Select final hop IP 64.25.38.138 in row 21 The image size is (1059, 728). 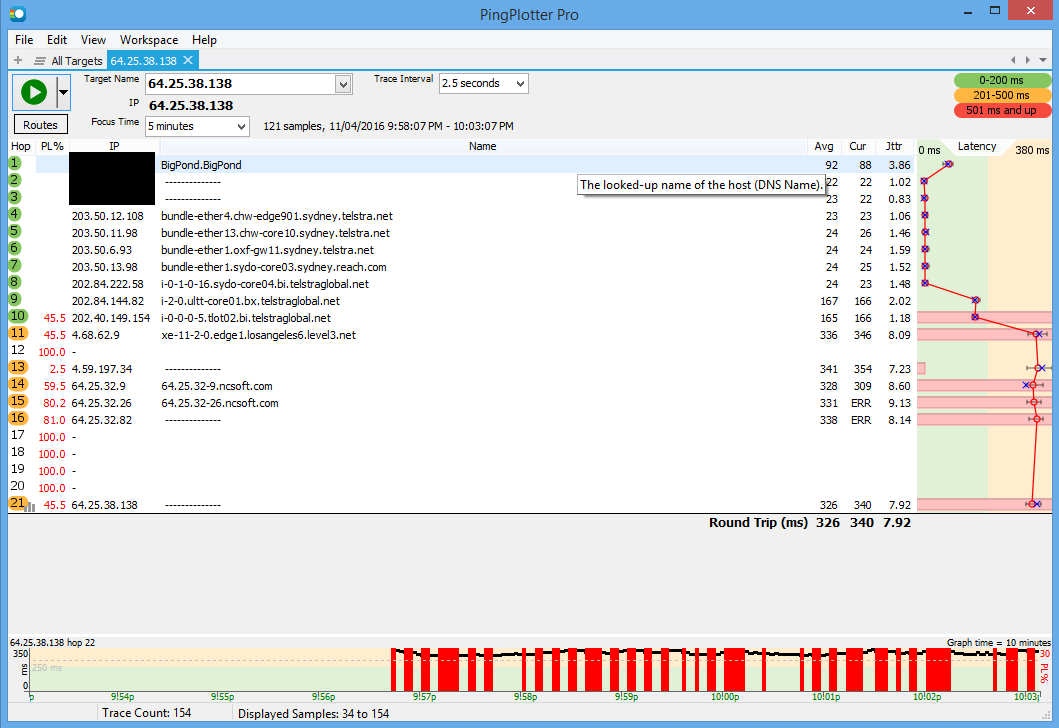(x=105, y=505)
